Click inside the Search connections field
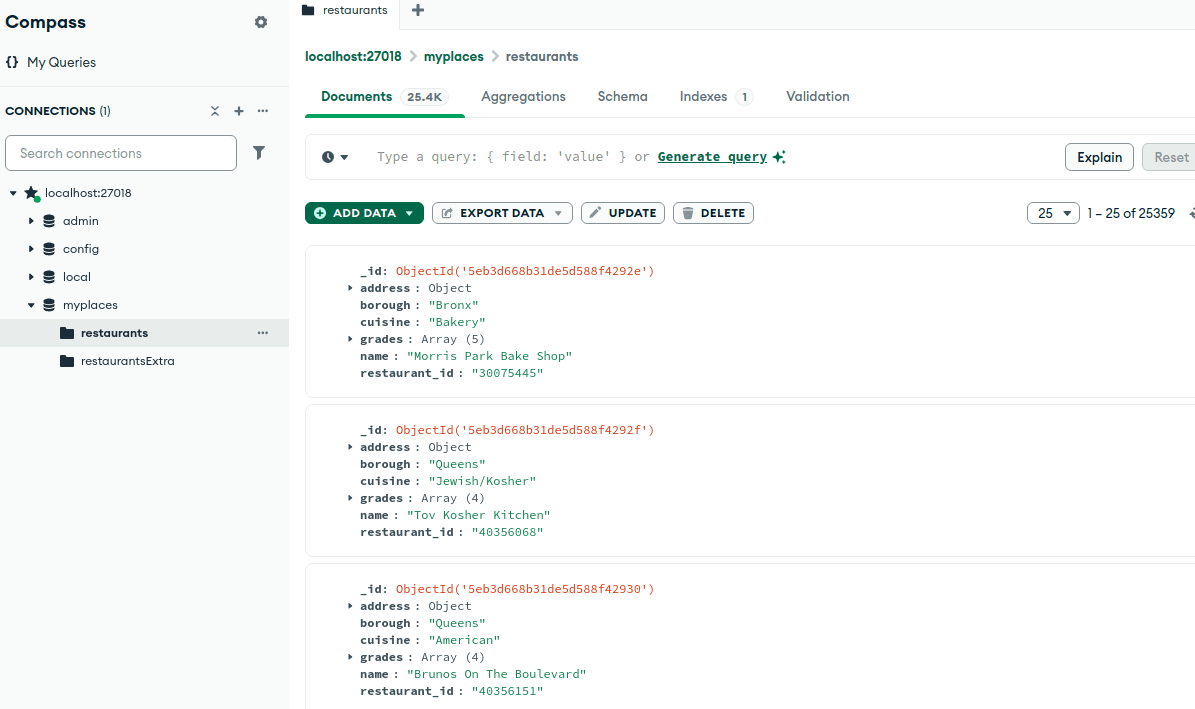Image resolution: width=1195 pixels, height=709 pixels. [x=120, y=152]
